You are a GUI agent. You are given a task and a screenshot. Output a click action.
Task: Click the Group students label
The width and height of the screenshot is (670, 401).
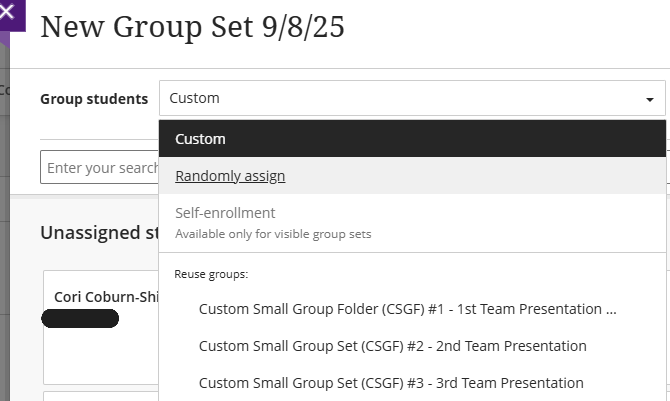tap(94, 99)
